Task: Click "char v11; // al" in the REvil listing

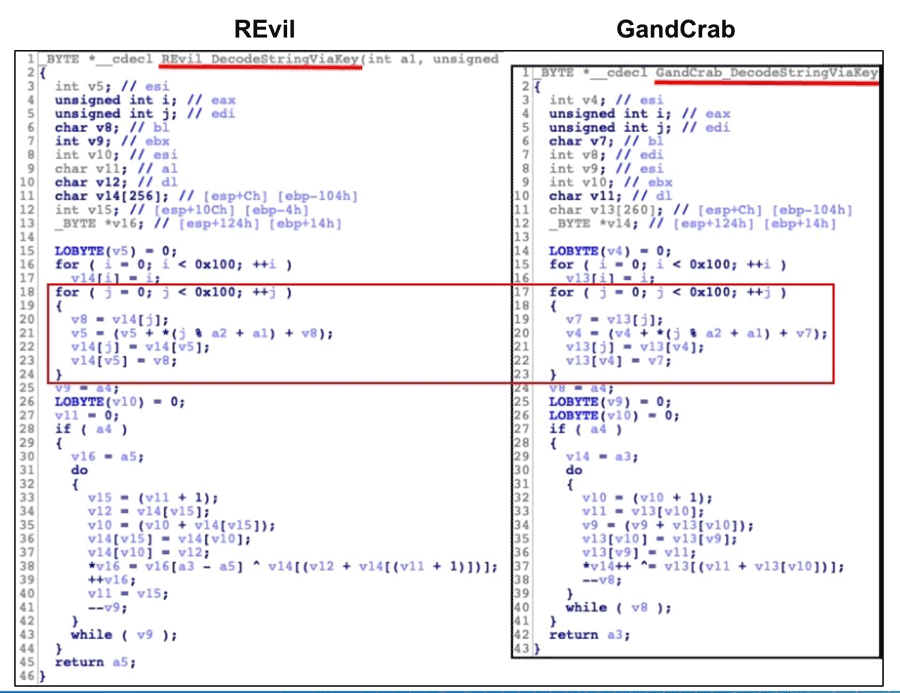Action: (x=116, y=169)
